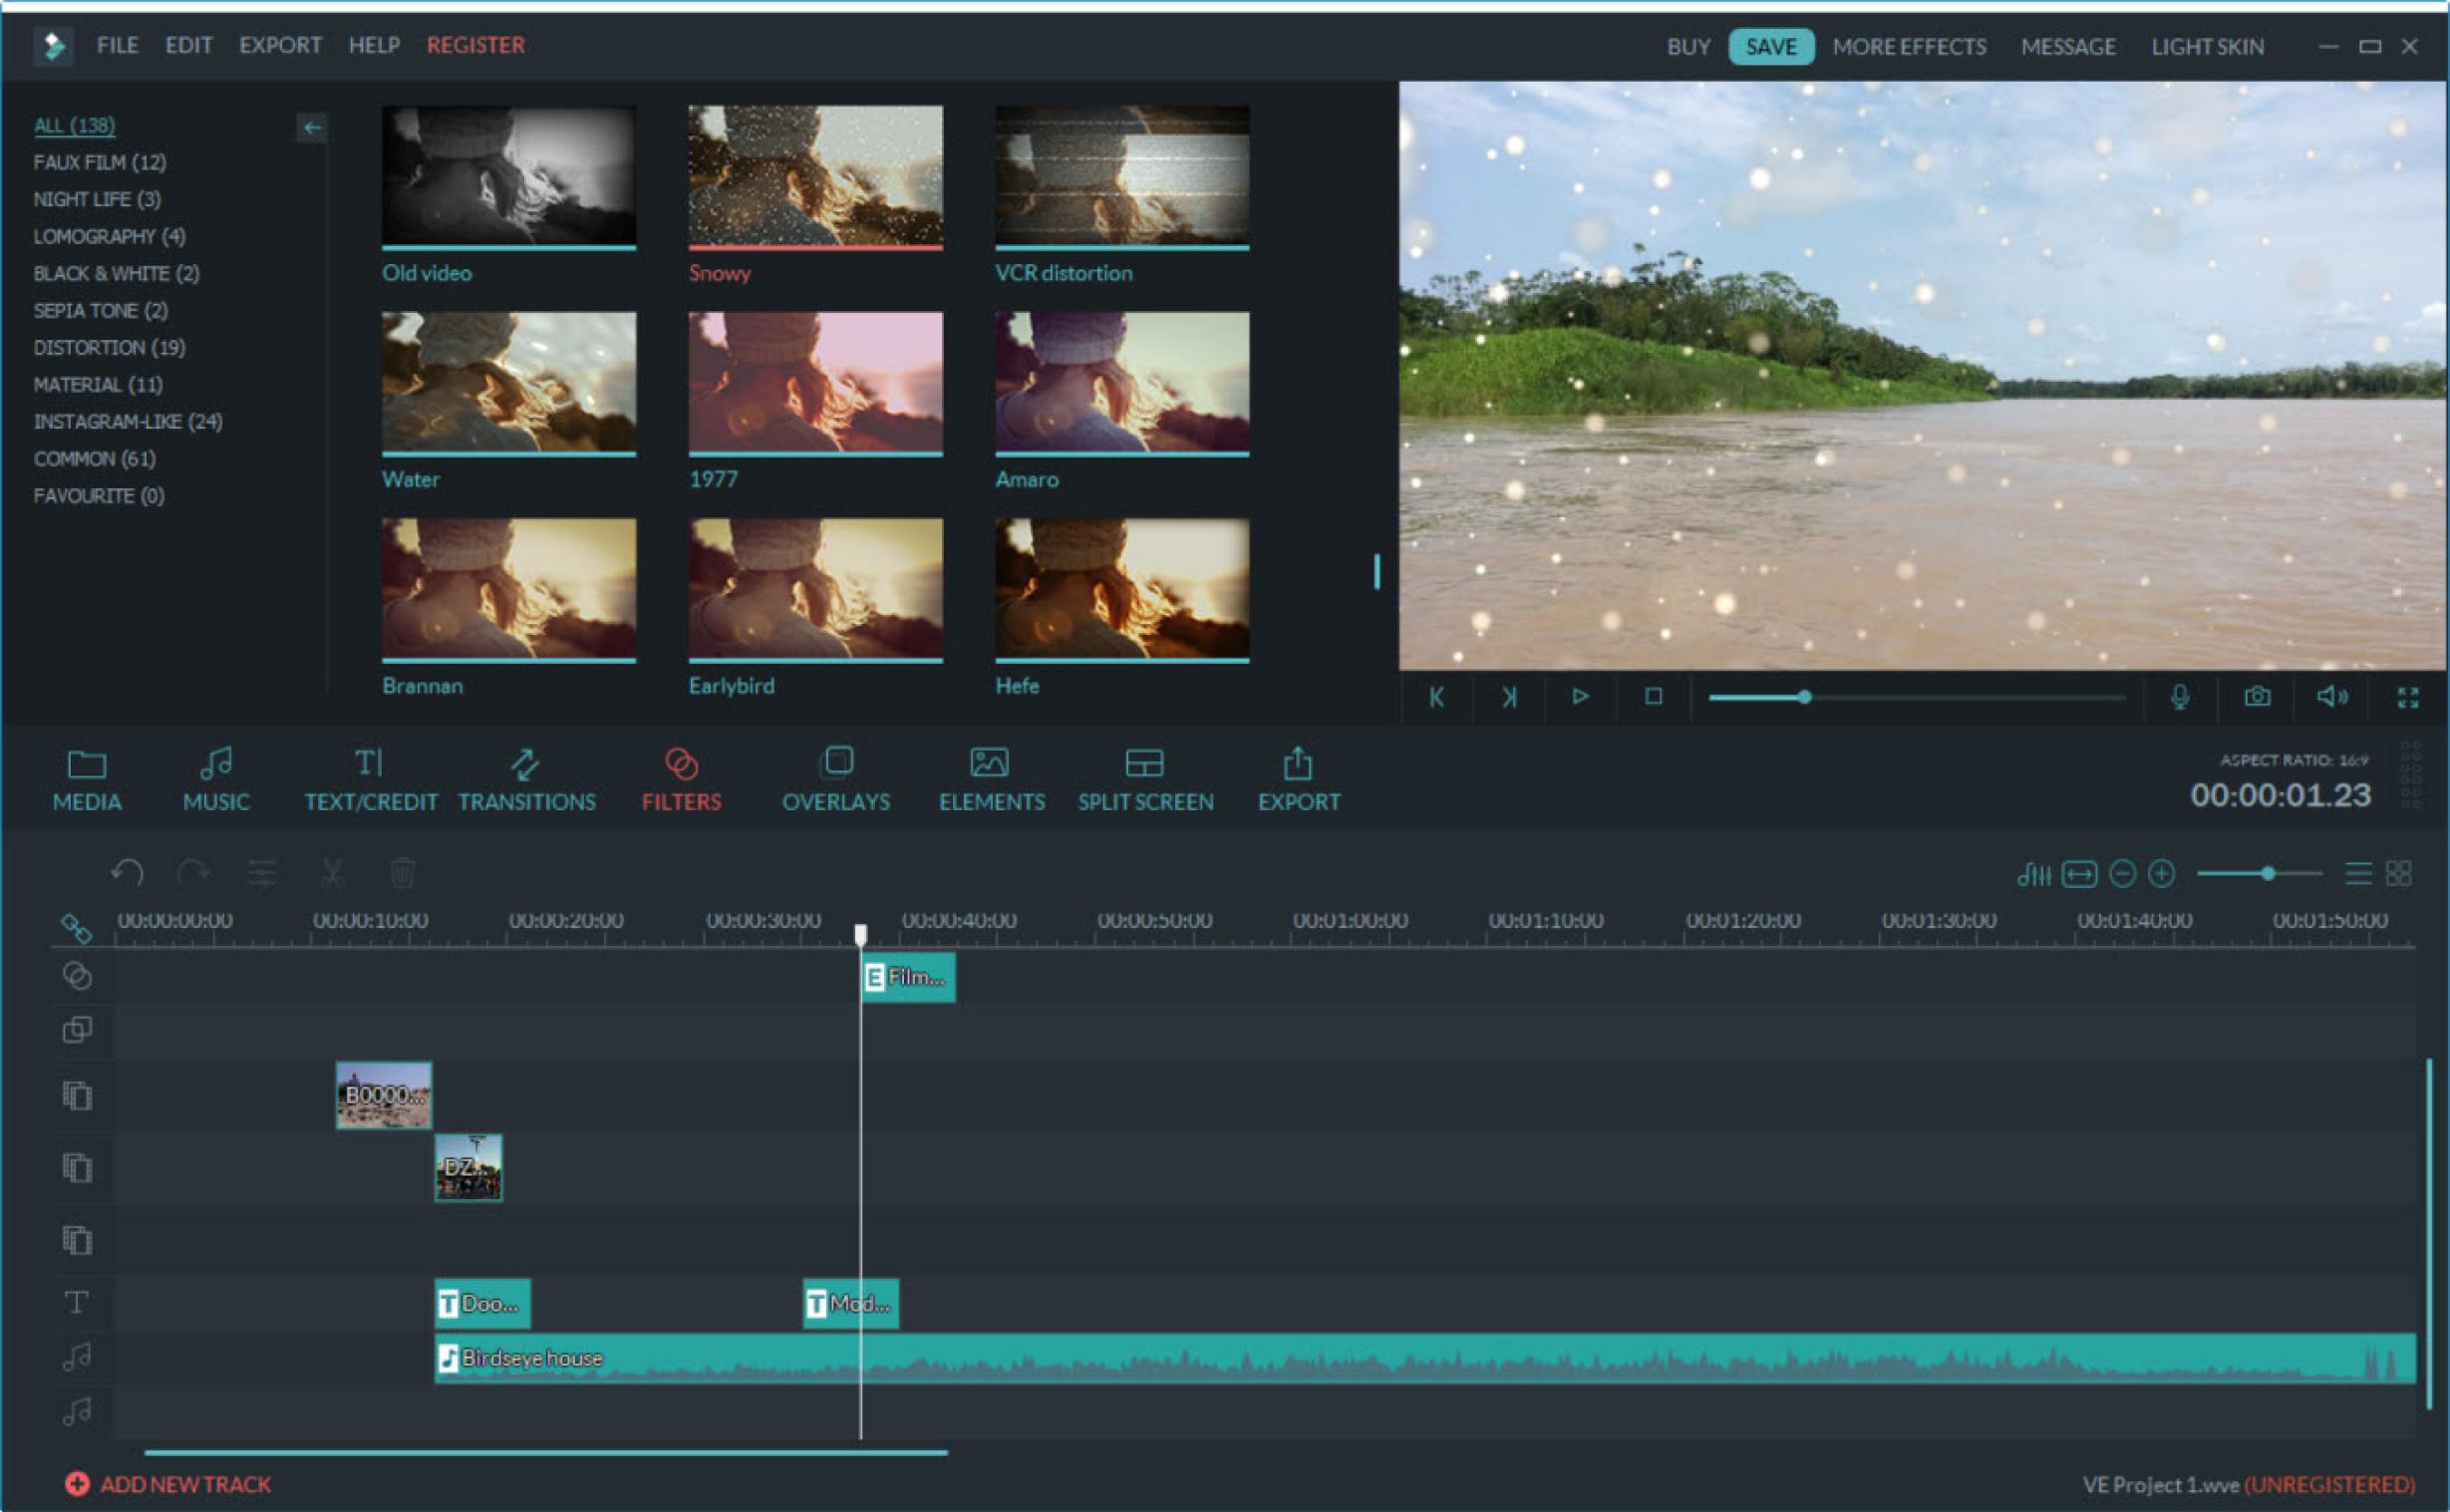Select the Film... filter clip on timeline

(908, 977)
